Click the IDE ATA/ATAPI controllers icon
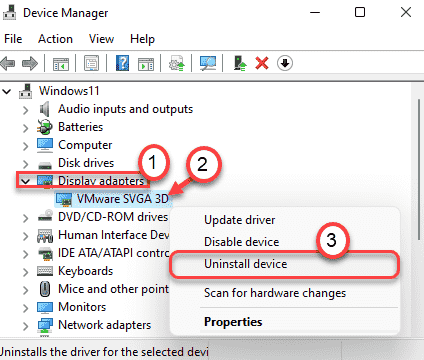 click(45, 253)
